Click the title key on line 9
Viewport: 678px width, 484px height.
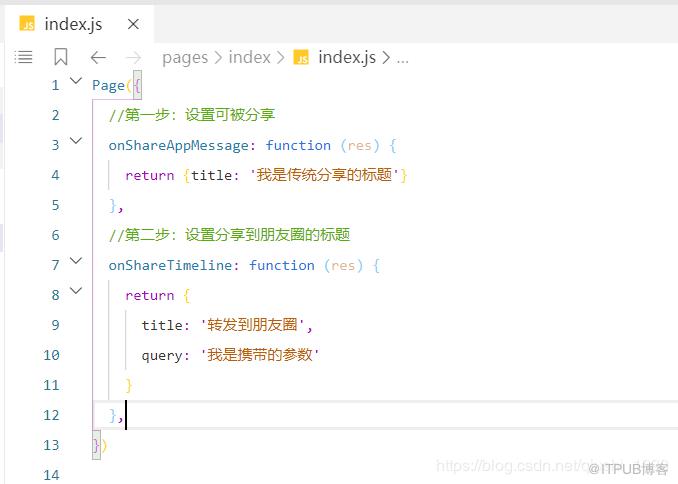(162, 325)
